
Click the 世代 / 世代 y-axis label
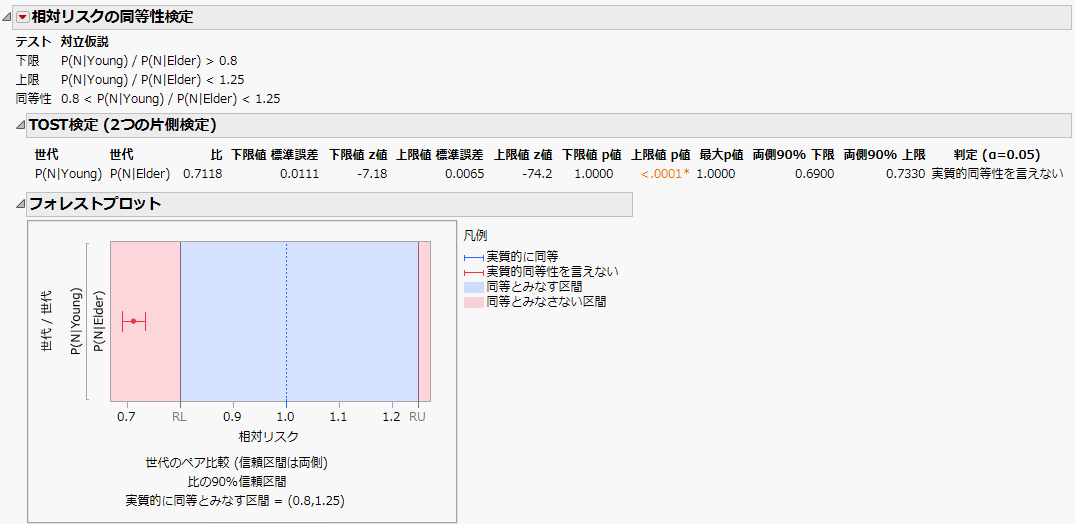[47, 321]
